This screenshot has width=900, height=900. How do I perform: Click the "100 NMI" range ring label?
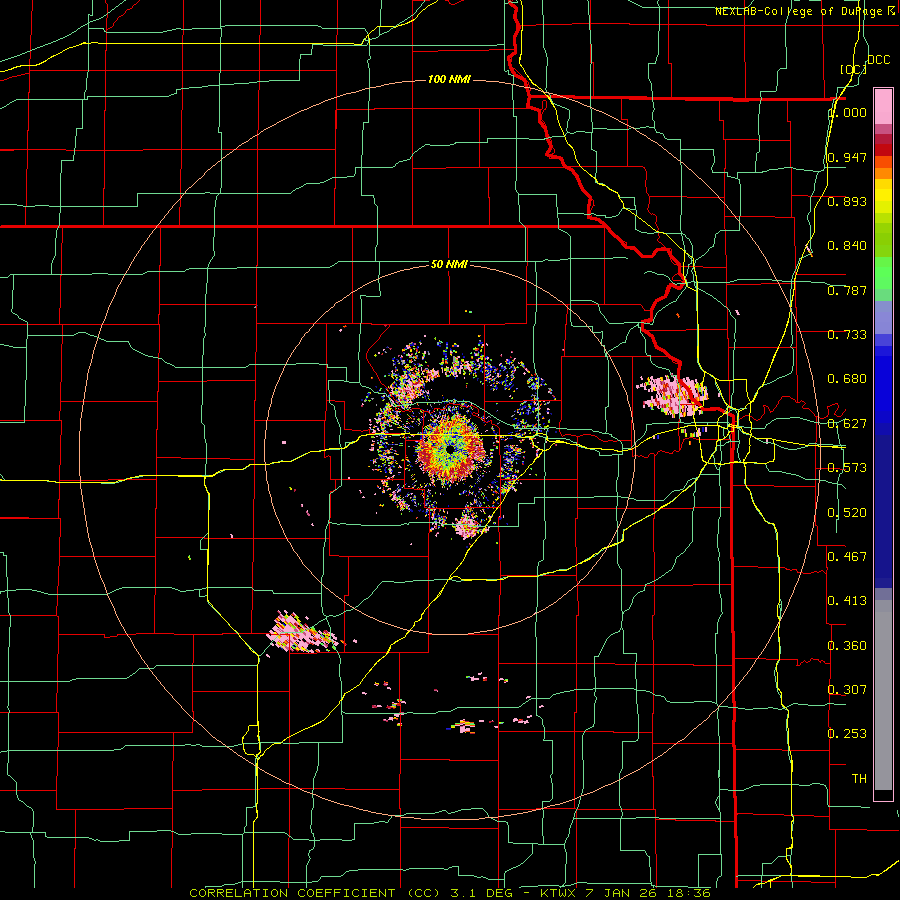coord(449,79)
